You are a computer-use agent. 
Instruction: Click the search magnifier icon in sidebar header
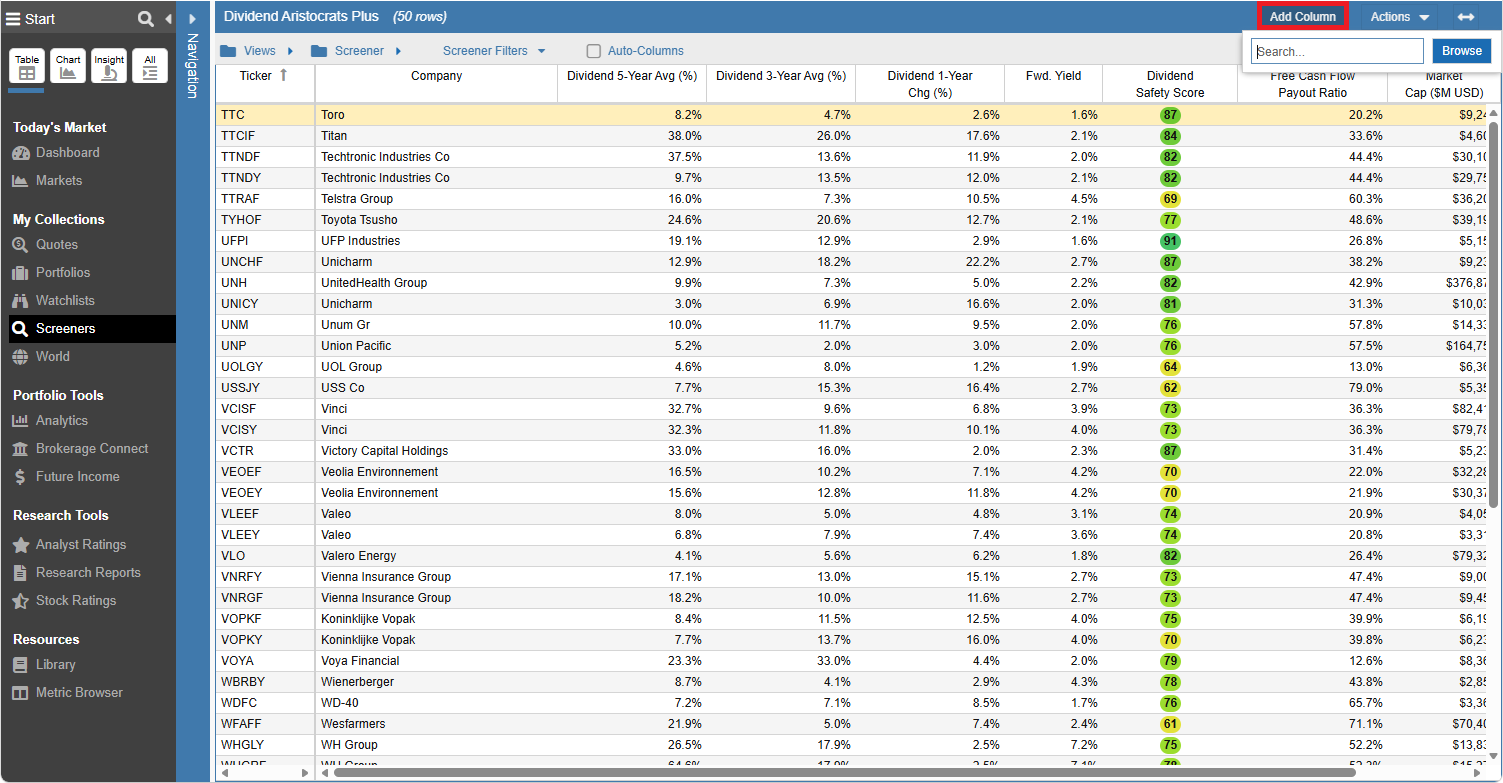click(146, 19)
